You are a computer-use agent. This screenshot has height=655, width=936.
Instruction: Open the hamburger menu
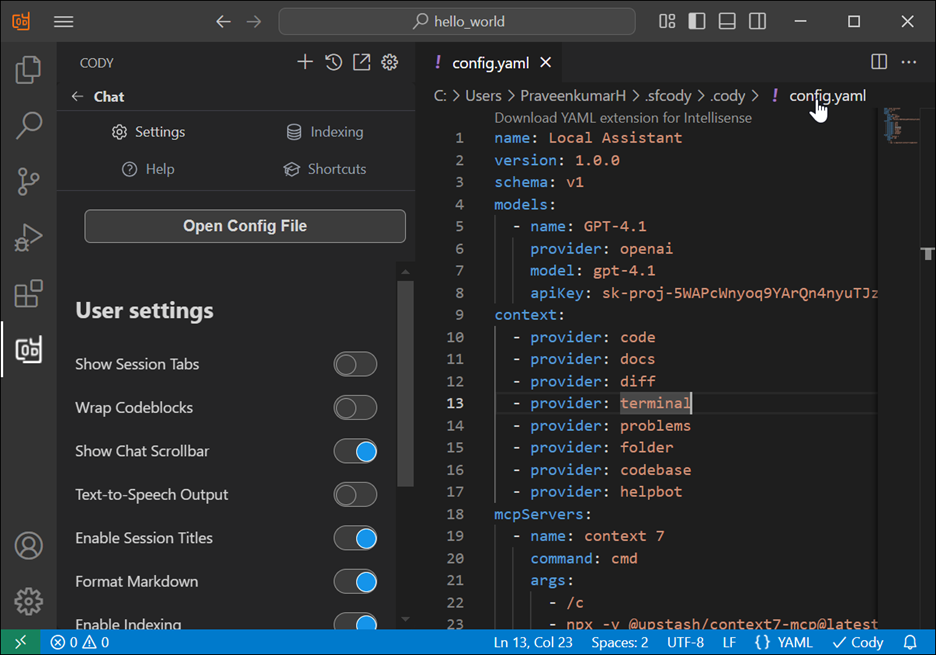63,20
